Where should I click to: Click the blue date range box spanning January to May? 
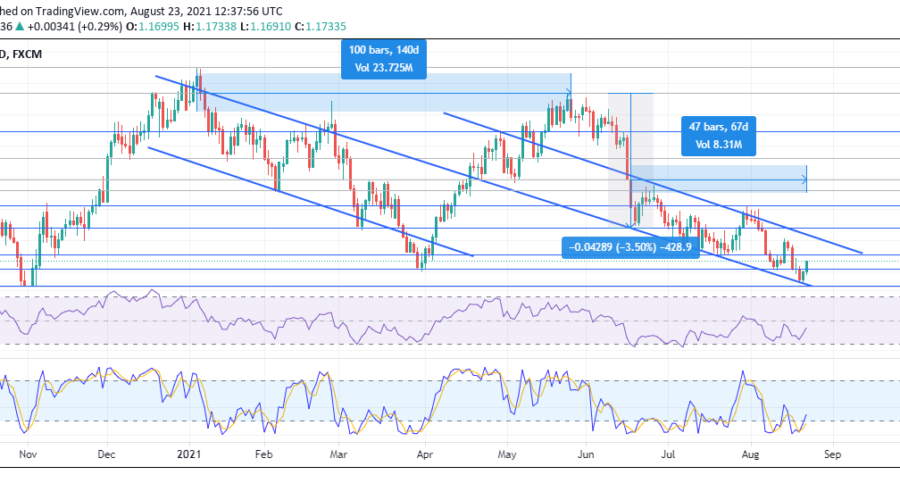point(383,92)
